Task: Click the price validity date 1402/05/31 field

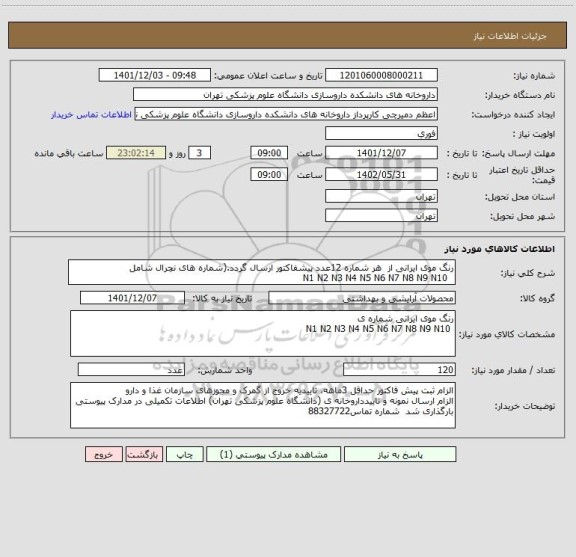Action: [381, 175]
